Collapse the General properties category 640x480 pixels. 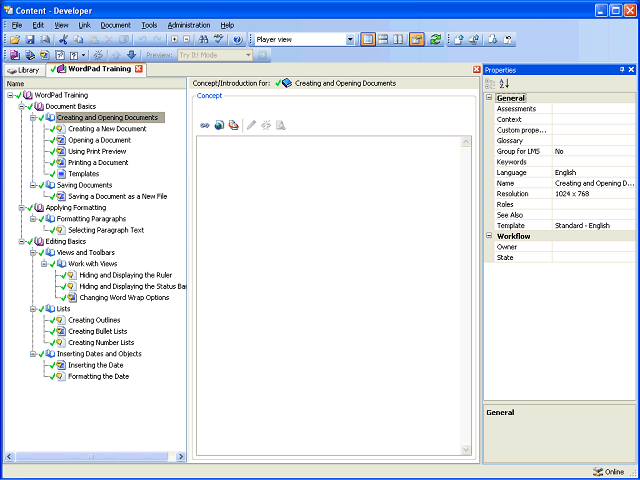tap(489, 98)
